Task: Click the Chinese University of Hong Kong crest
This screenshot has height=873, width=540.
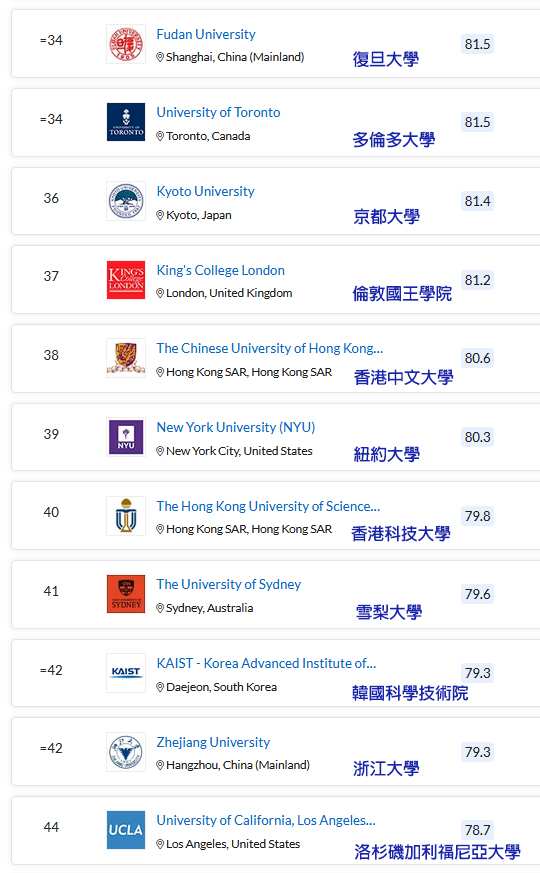Action: 126,358
